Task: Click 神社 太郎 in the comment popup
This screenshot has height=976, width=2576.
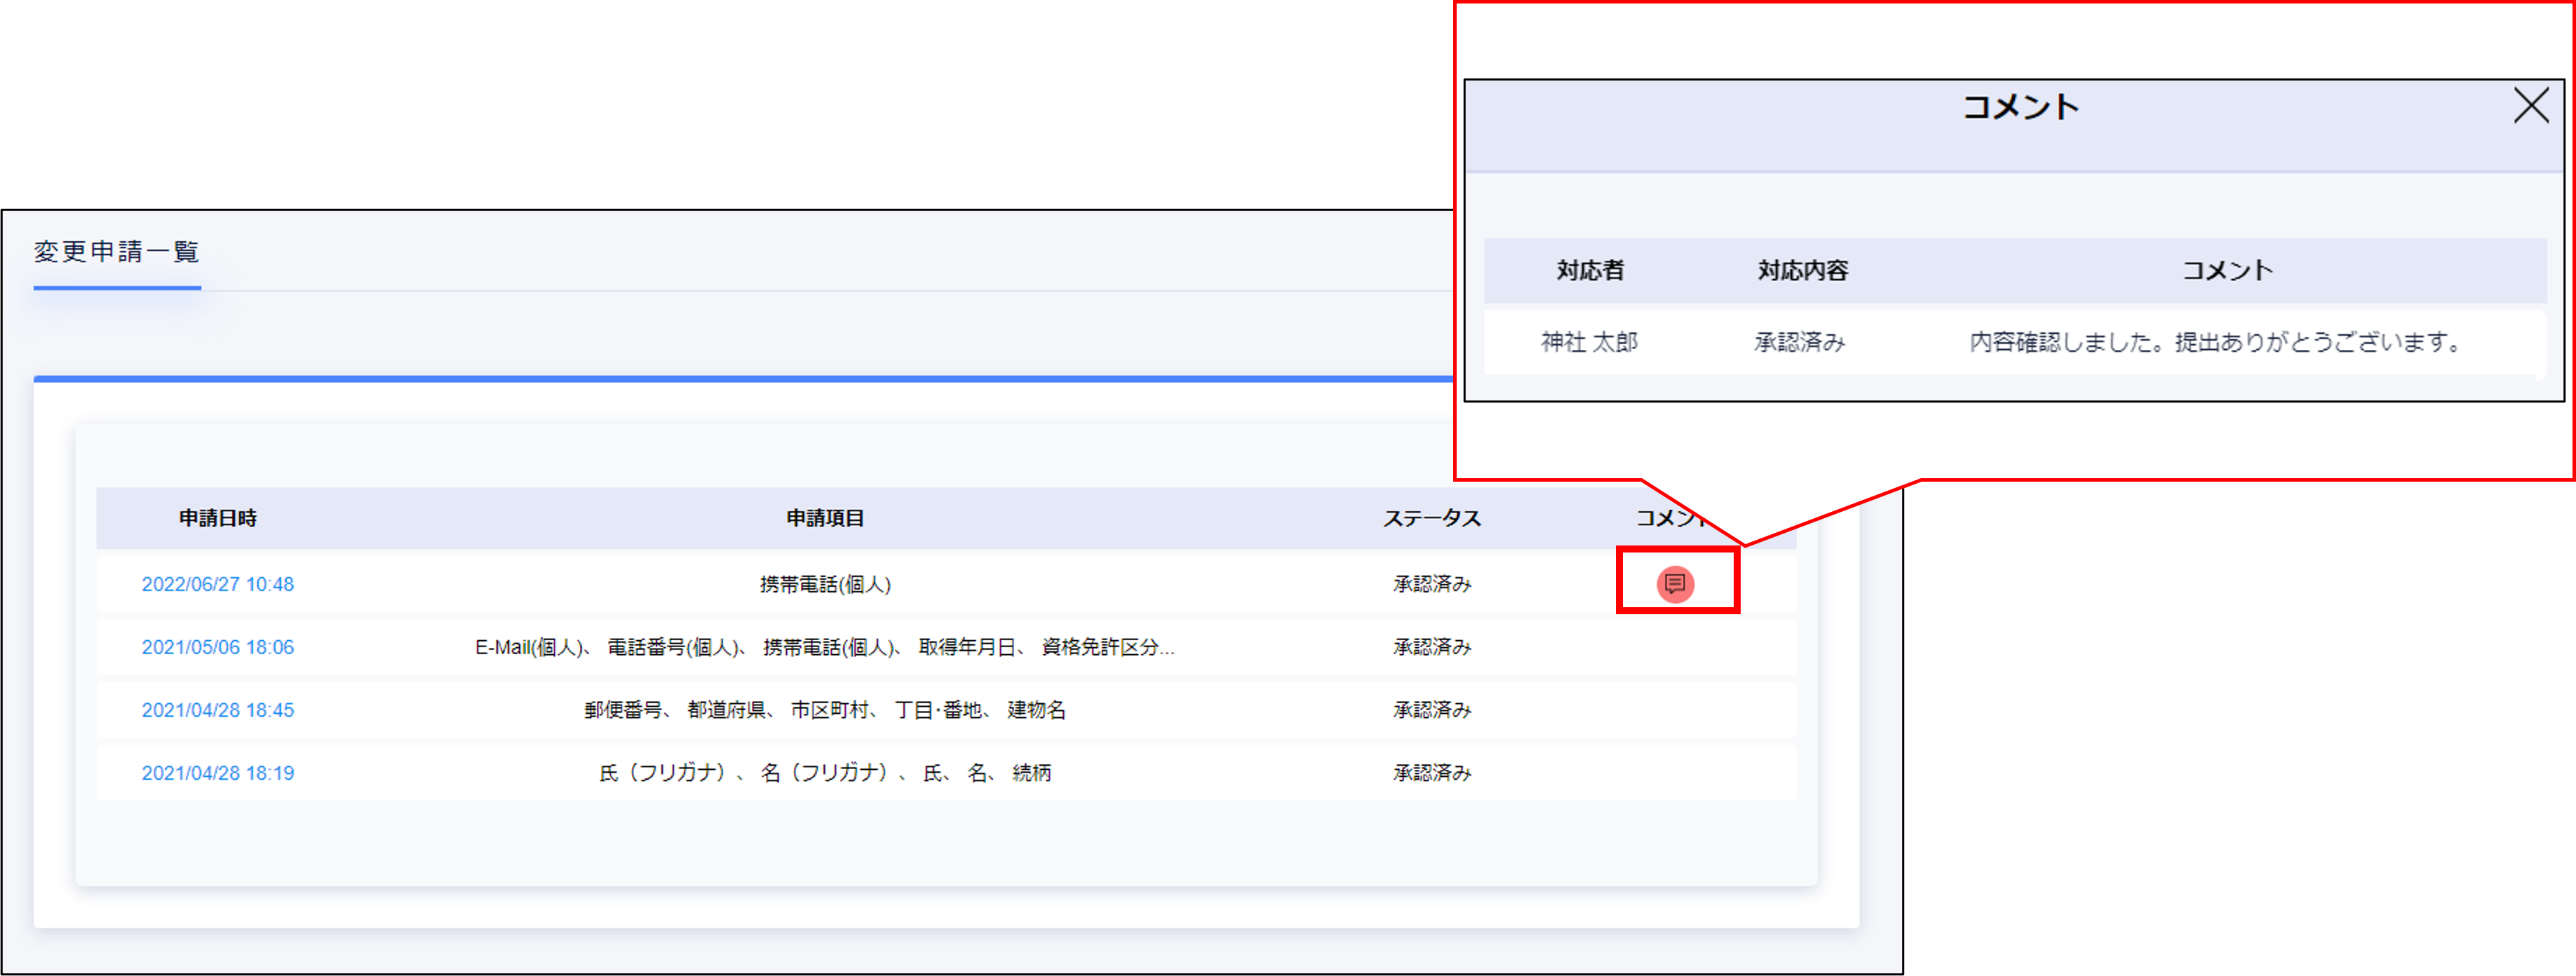Action: [1589, 342]
